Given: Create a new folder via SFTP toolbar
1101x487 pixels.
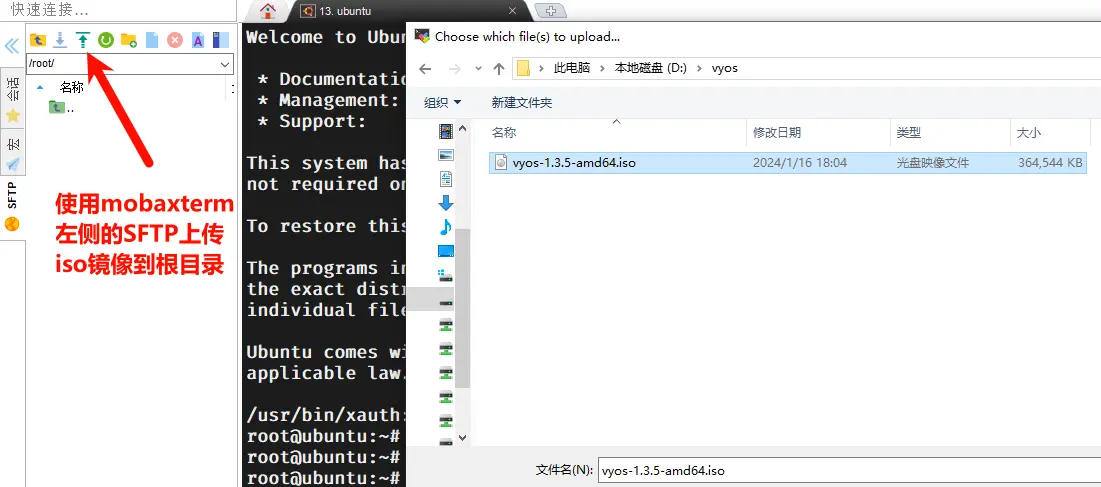Looking at the screenshot, I should click(x=128, y=40).
